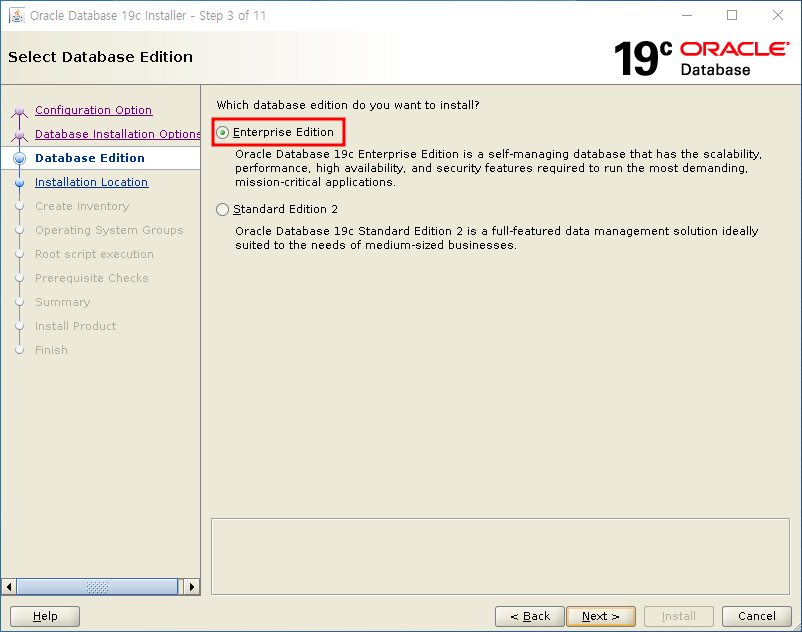Click the message box at the bottom
The image size is (802, 632).
pyautogui.click(x=500, y=556)
